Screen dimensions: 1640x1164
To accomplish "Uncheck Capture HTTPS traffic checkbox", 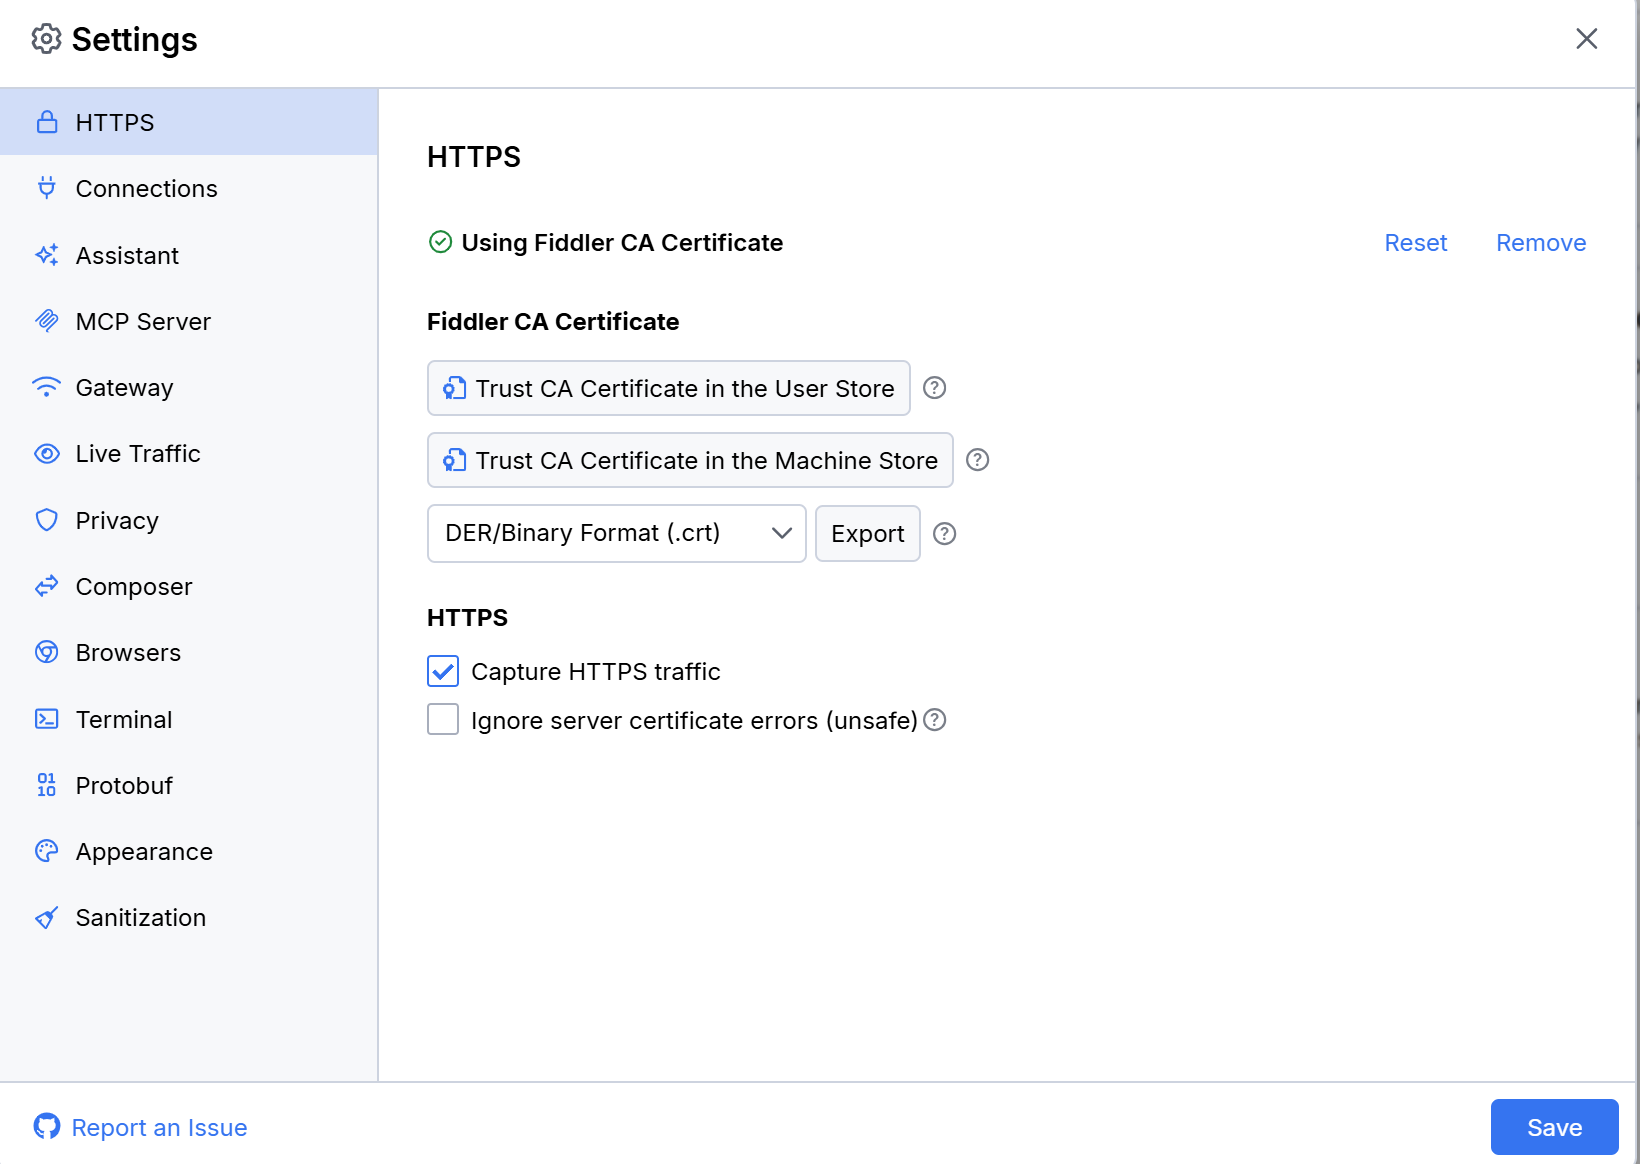I will point(443,671).
